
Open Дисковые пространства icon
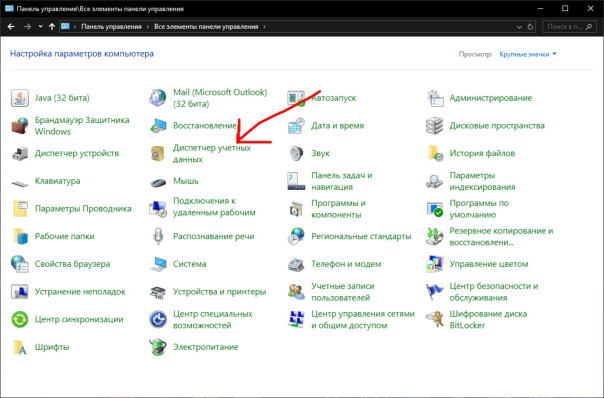click(435, 126)
